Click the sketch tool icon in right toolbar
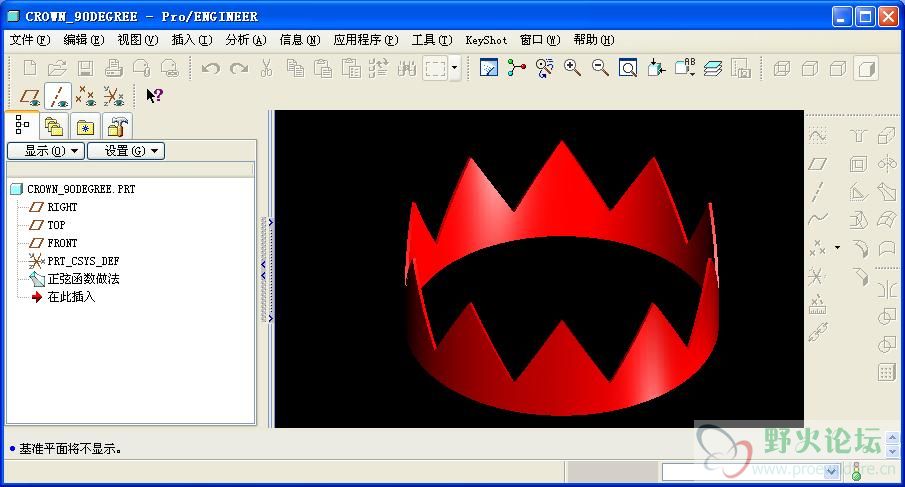This screenshot has height=487, width=905. [817, 136]
